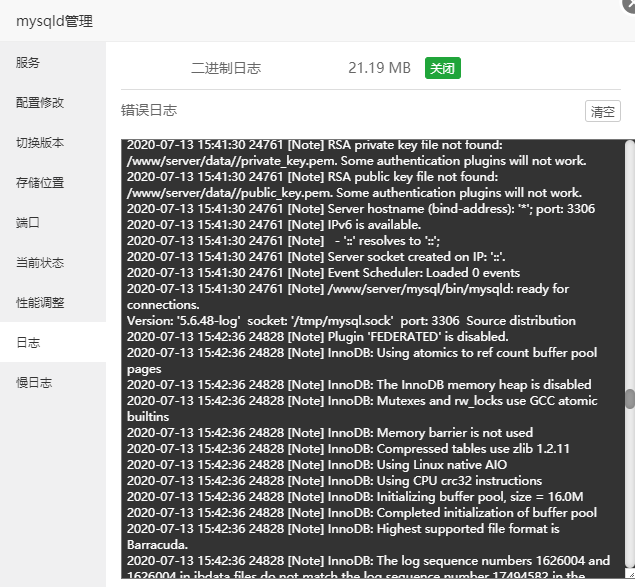This screenshot has width=635, height=587.
Task: Click log line 'The InnoDB memory heap is disabled'
Action: tap(359, 385)
